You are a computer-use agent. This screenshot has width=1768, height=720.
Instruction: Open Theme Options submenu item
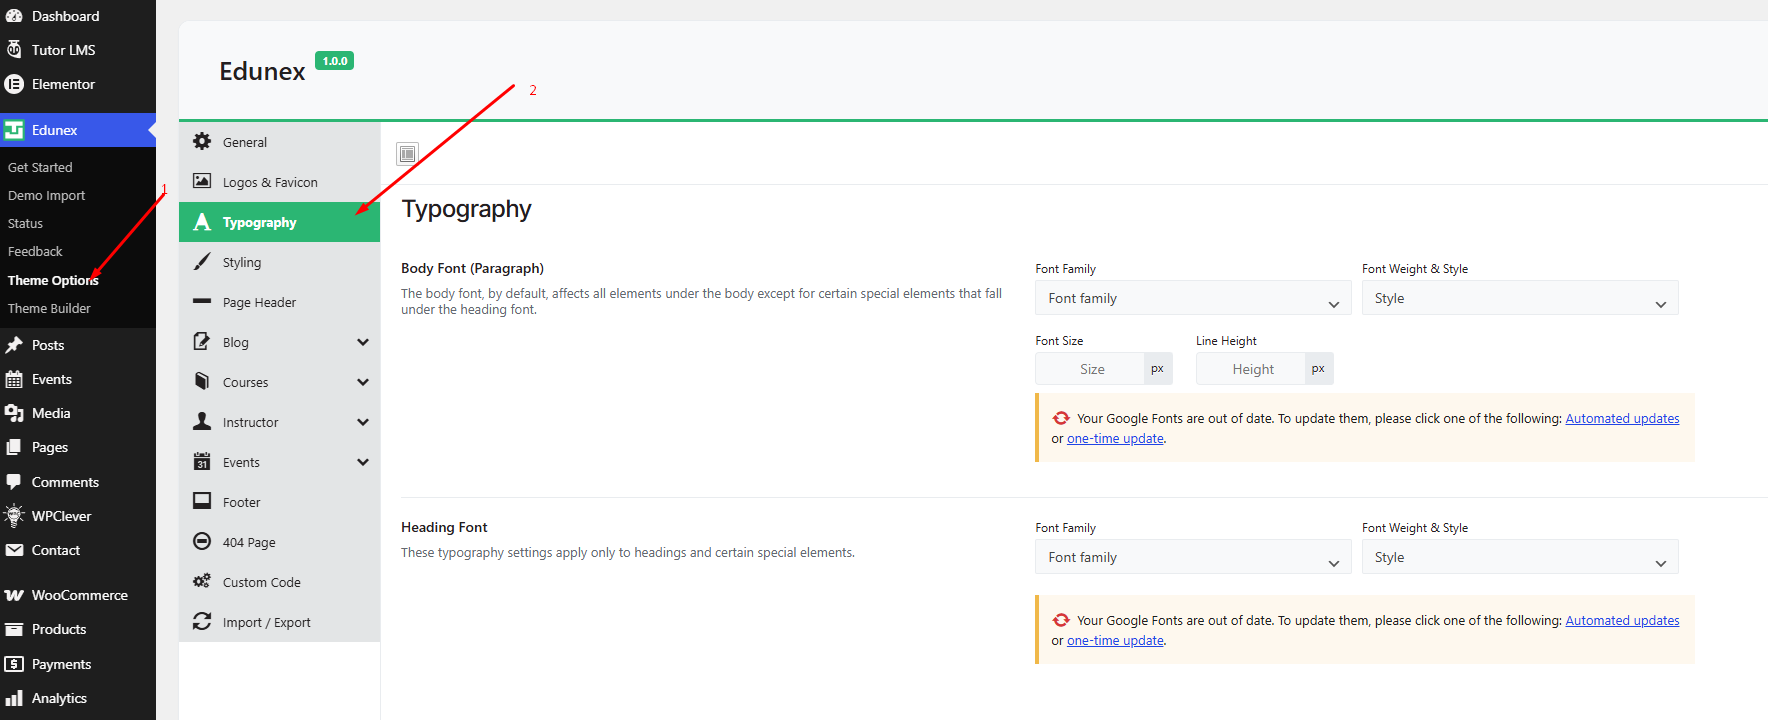(x=53, y=280)
